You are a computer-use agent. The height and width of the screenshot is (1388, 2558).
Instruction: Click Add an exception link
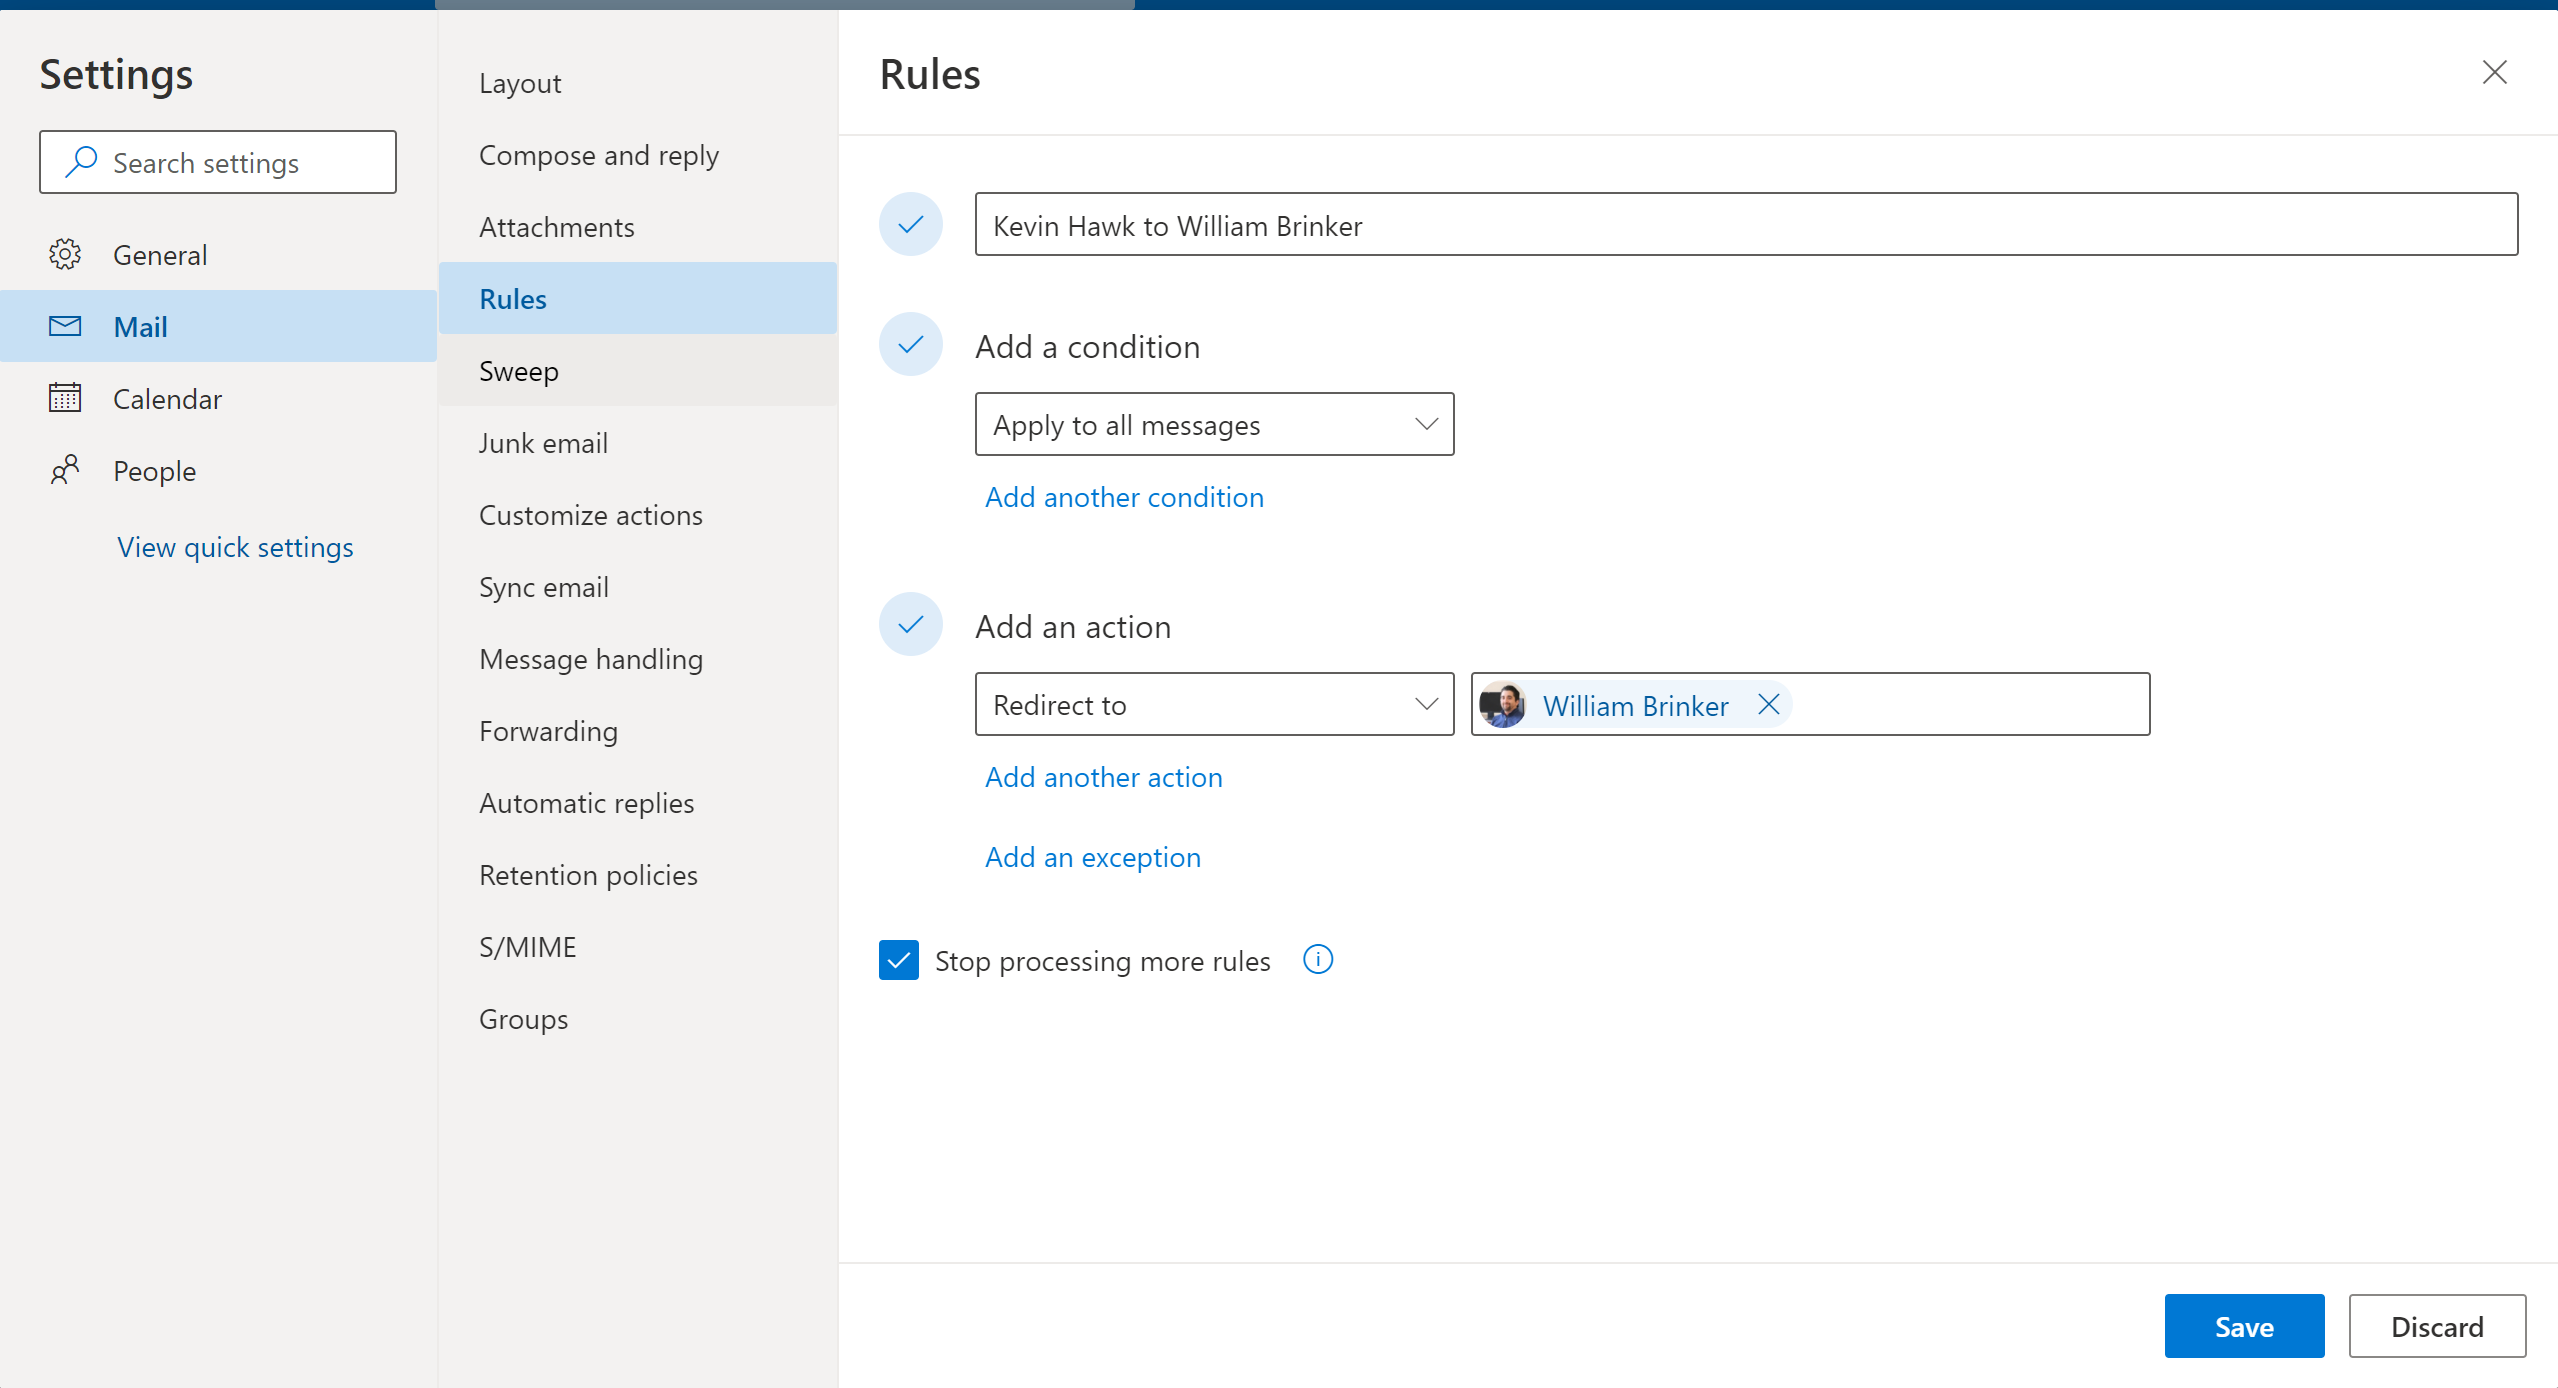(x=1092, y=857)
